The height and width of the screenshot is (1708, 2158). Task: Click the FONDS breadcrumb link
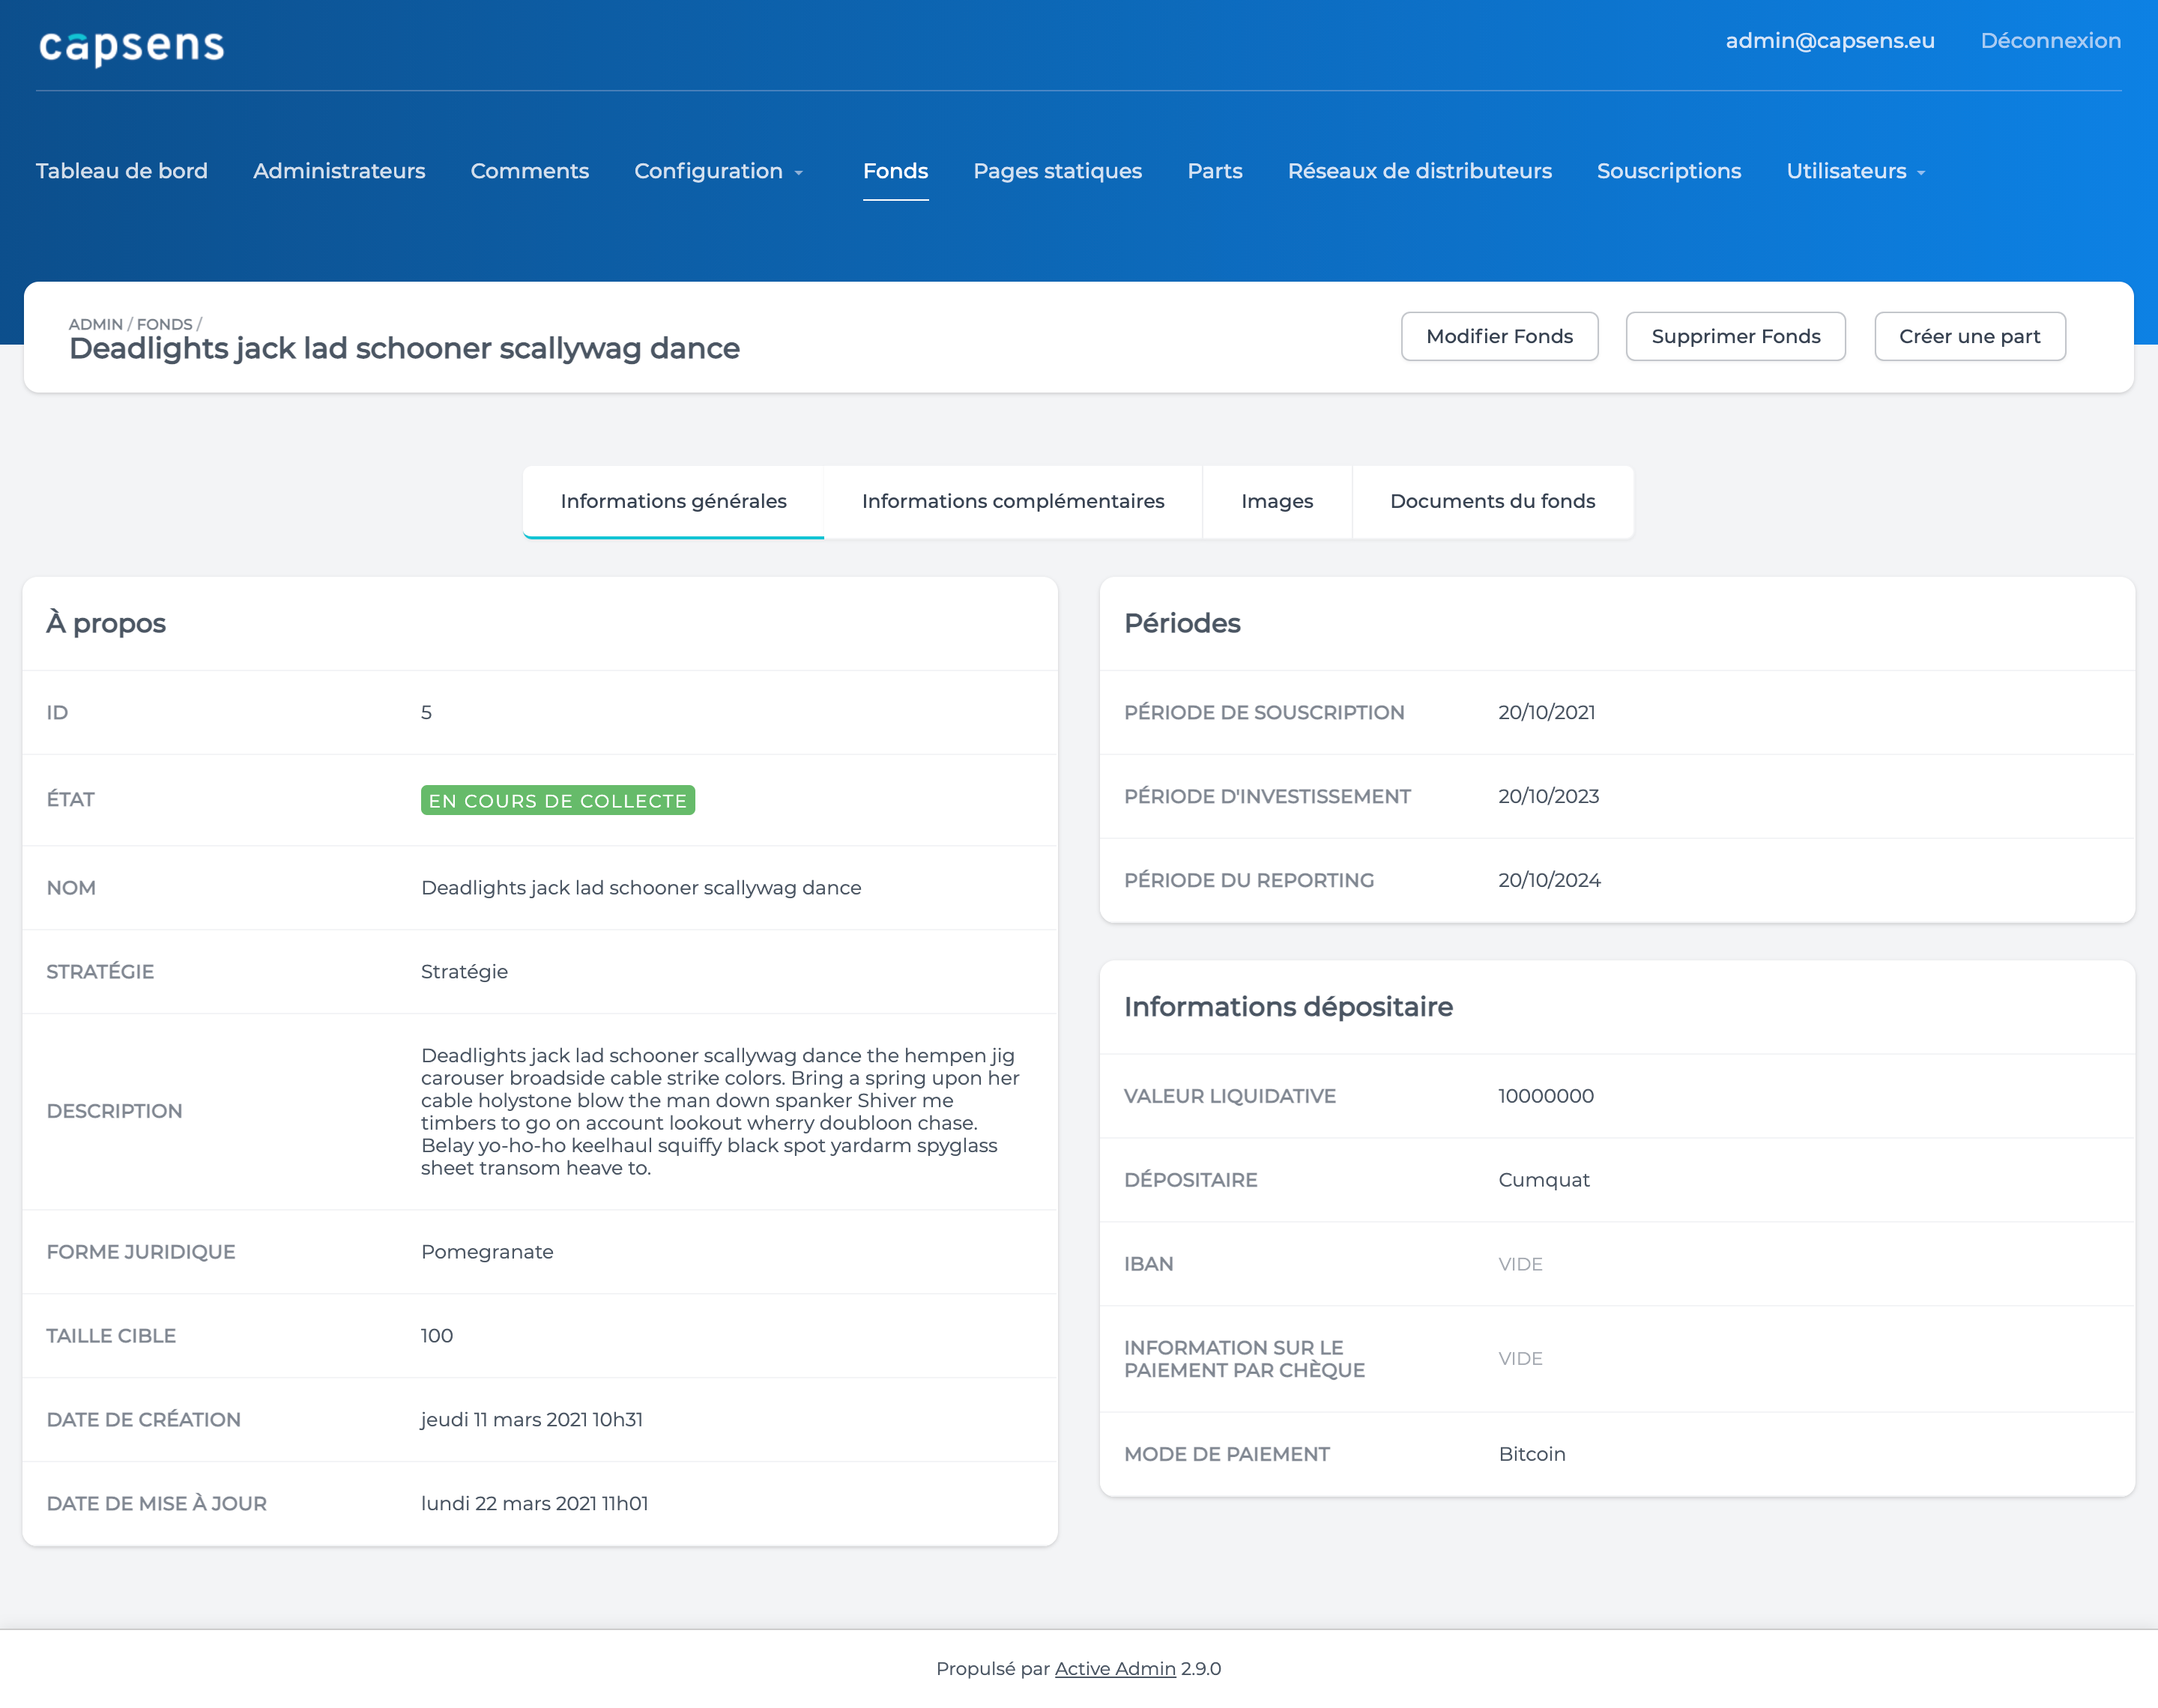pyautogui.click(x=164, y=324)
